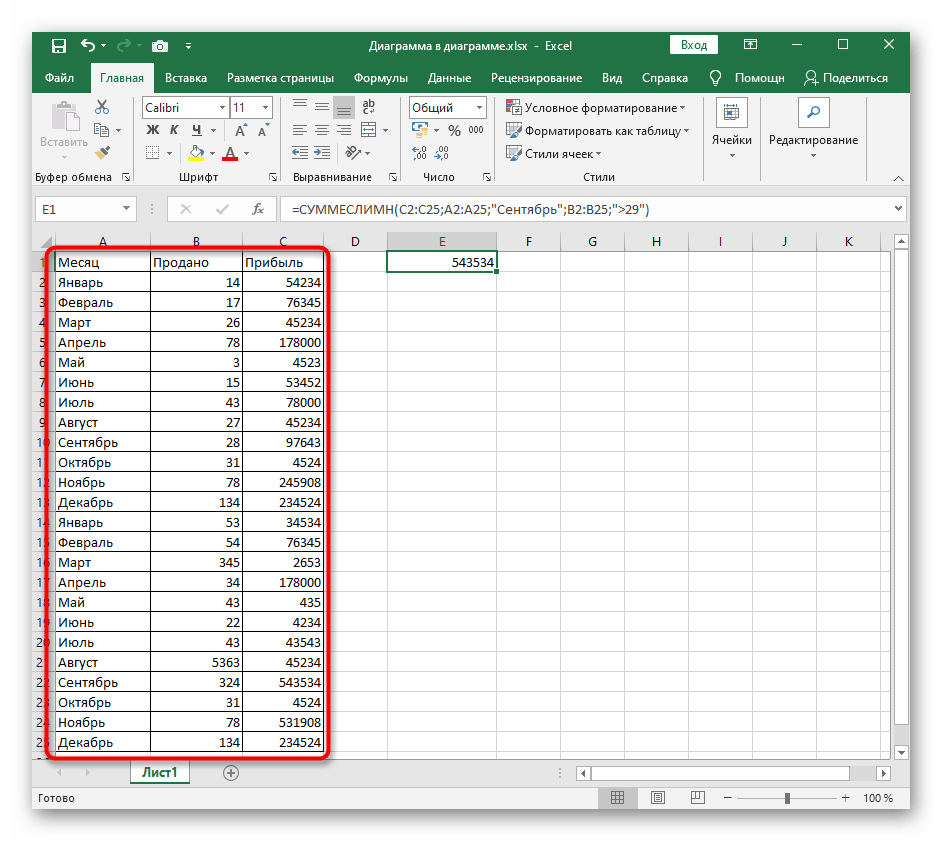Click the vertical scrollbar down arrow
942x841 pixels.
point(901,752)
